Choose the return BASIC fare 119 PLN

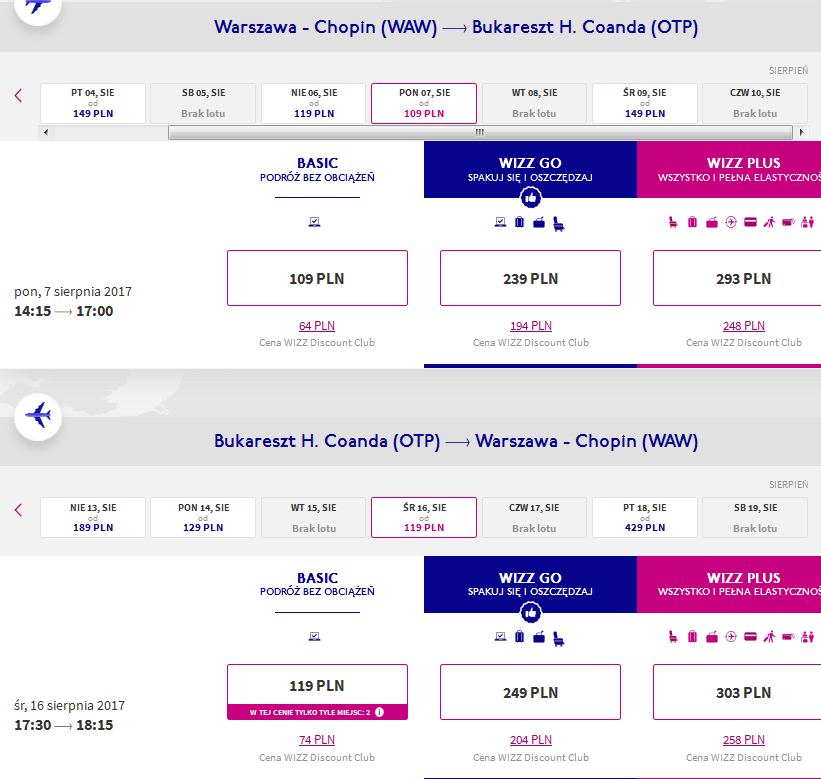coord(317,692)
